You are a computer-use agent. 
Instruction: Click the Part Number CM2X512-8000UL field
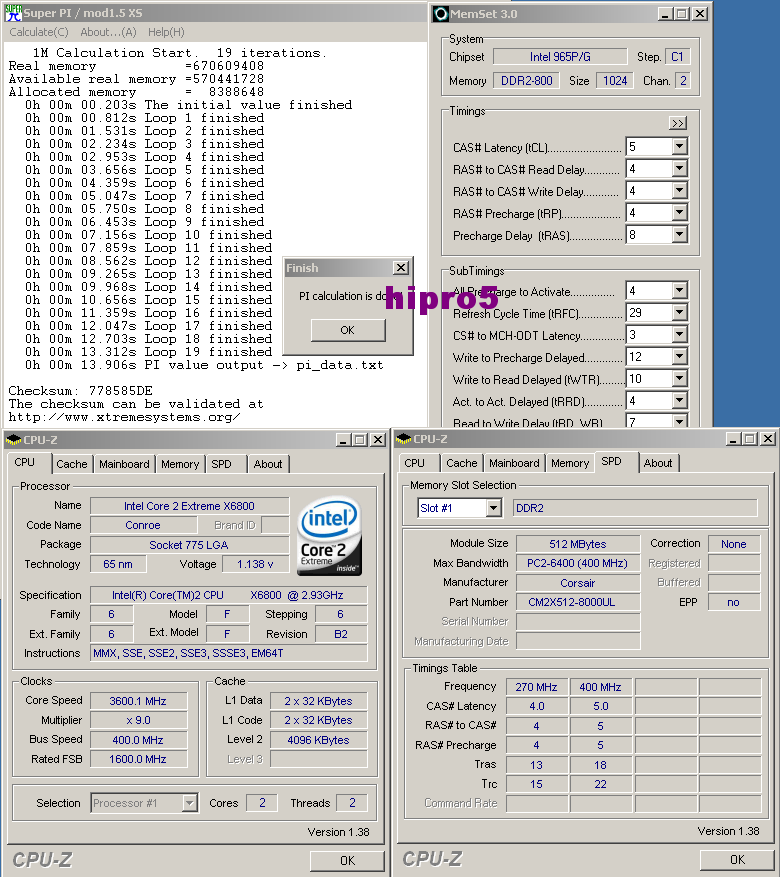[578, 602]
